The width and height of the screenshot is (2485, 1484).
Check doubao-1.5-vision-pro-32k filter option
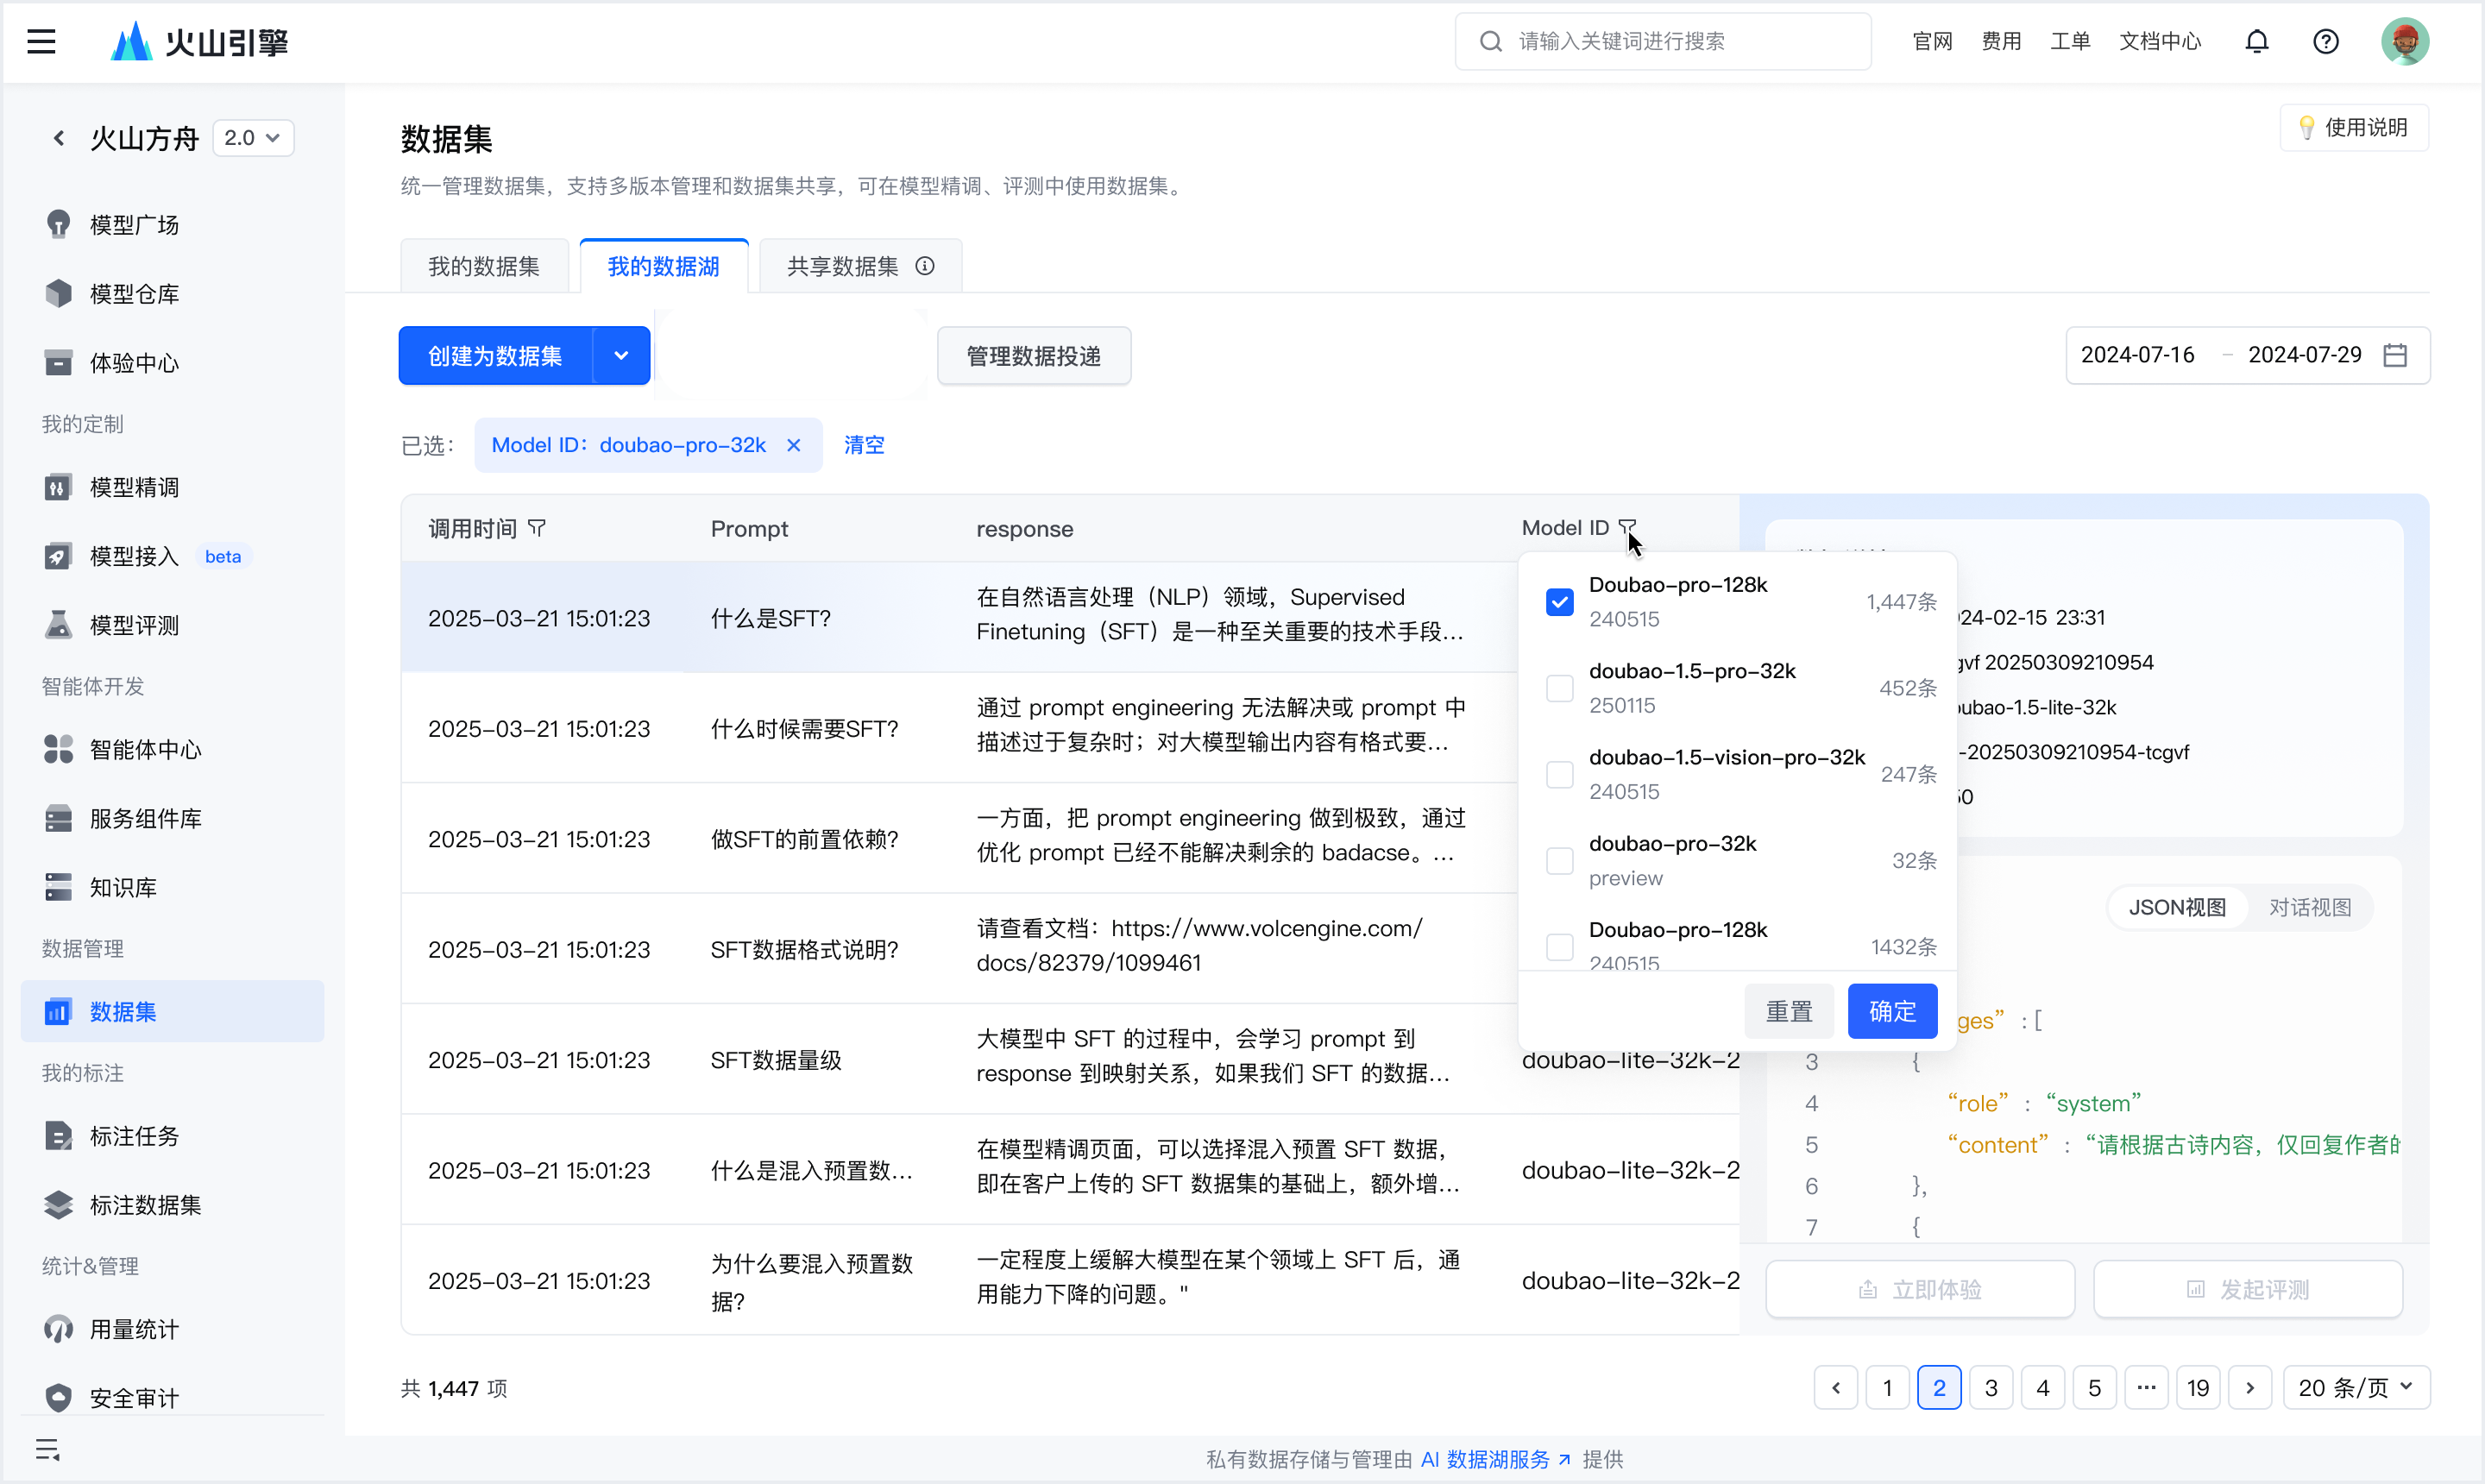point(1559,775)
